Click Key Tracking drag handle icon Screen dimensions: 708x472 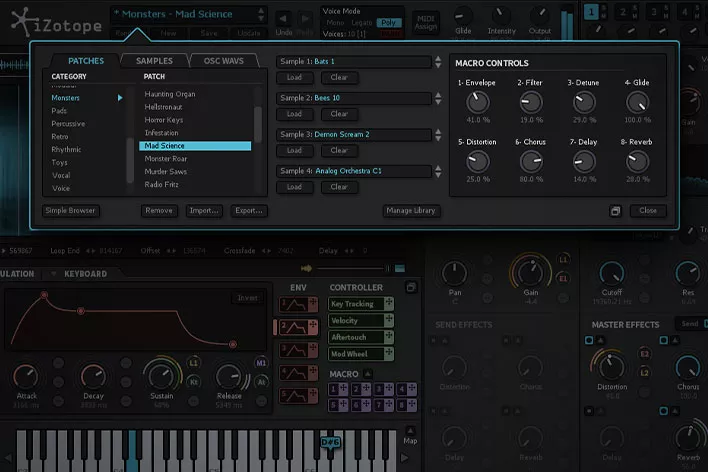(x=387, y=304)
